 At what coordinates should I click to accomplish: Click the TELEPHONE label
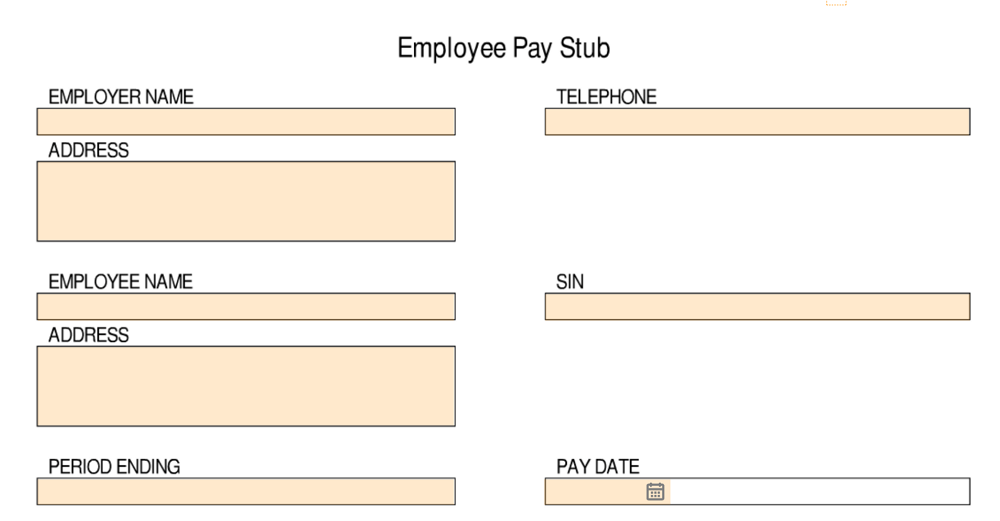click(607, 97)
